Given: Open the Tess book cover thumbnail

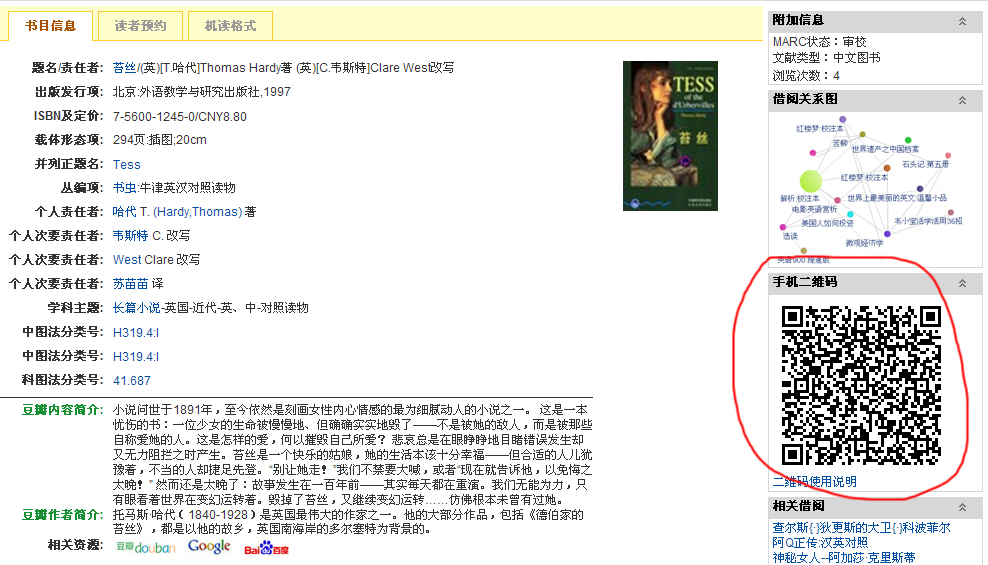Looking at the screenshot, I should [x=670, y=135].
